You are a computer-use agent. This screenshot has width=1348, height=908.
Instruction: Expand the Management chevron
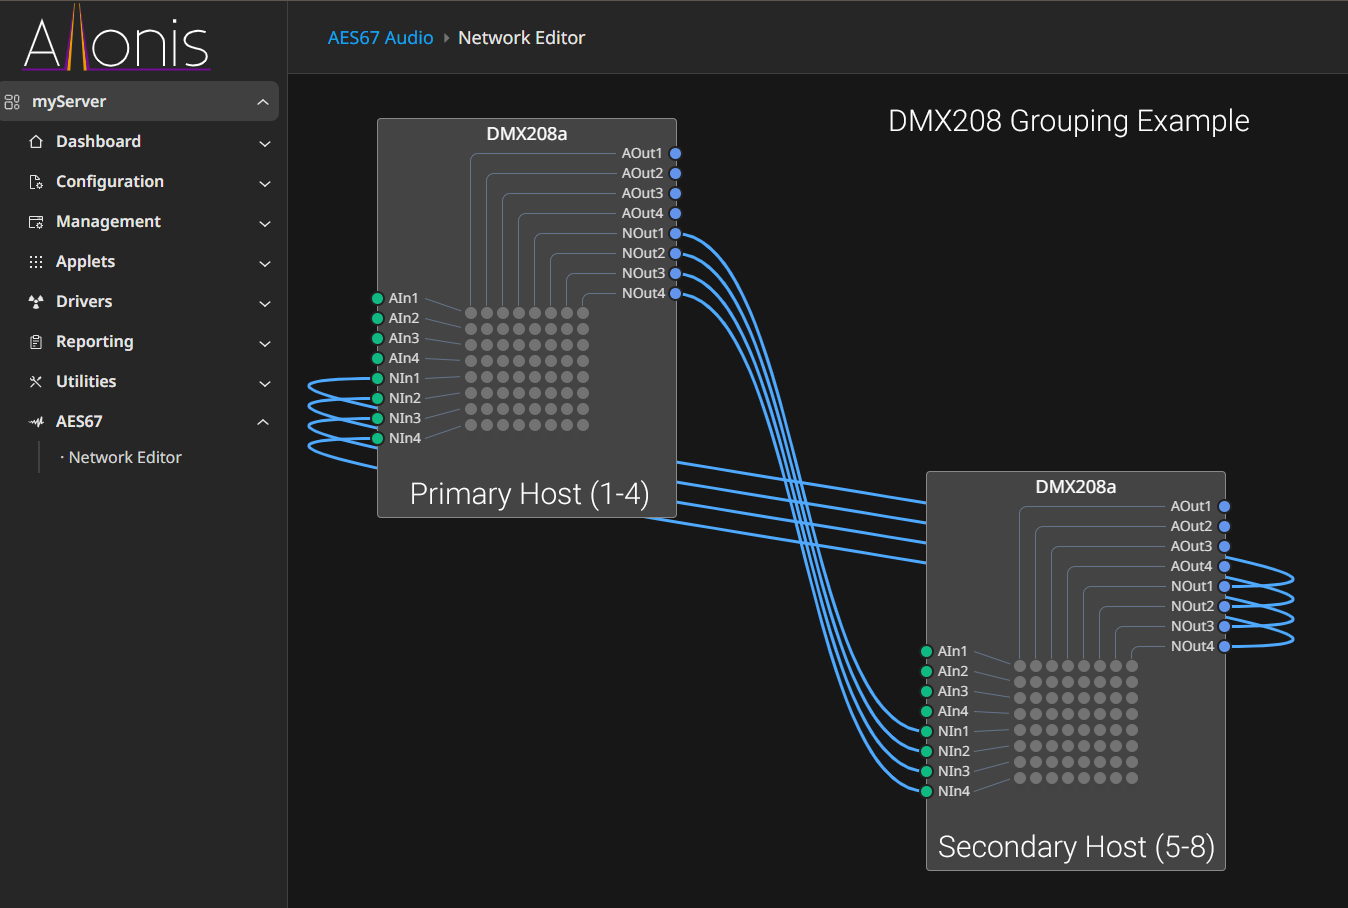265,223
